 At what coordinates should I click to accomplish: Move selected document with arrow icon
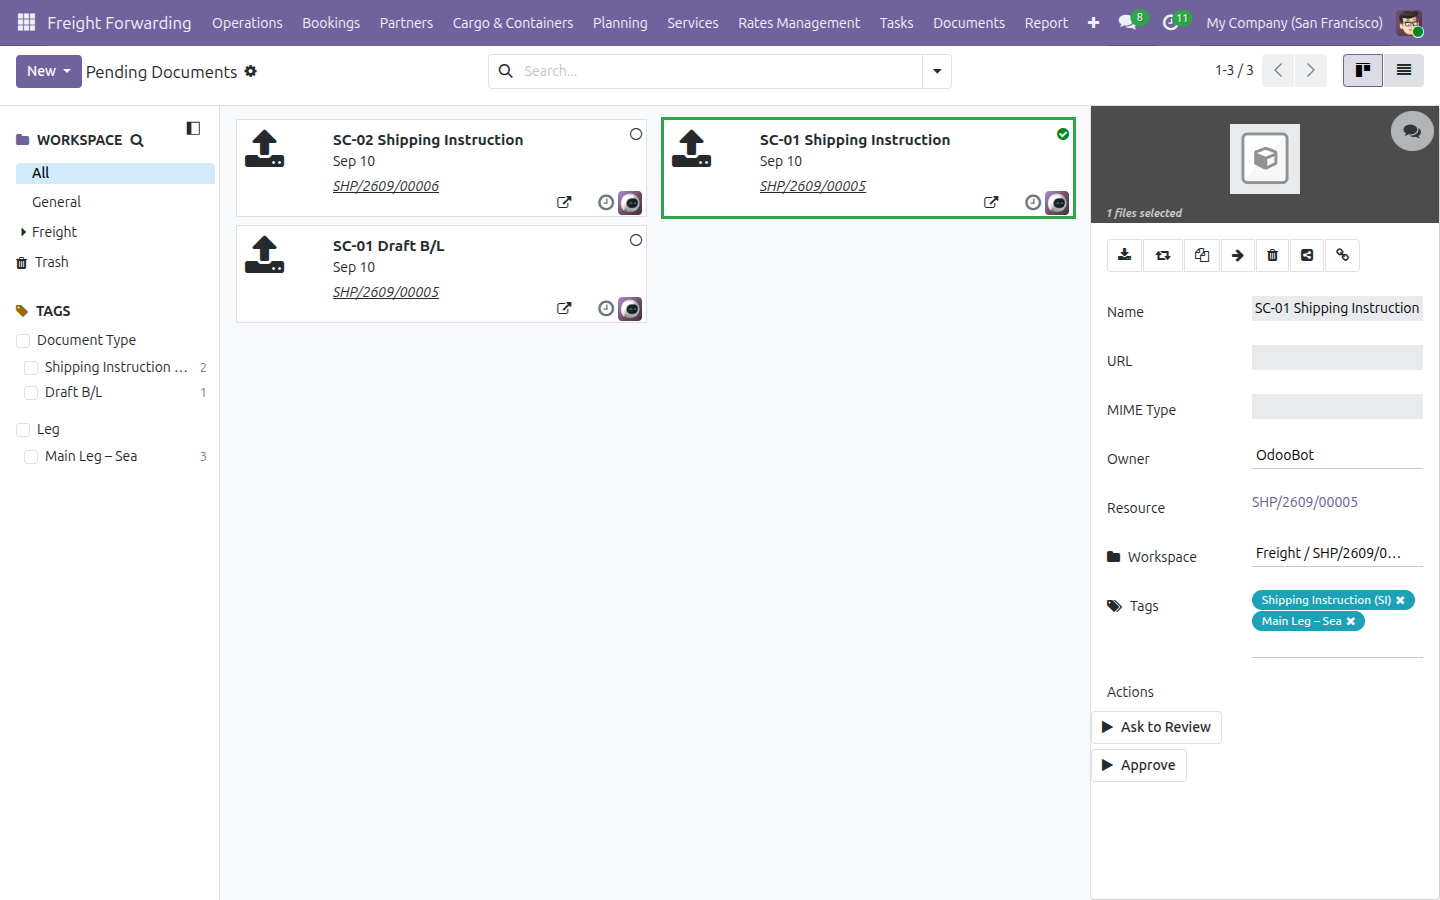point(1238,255)
